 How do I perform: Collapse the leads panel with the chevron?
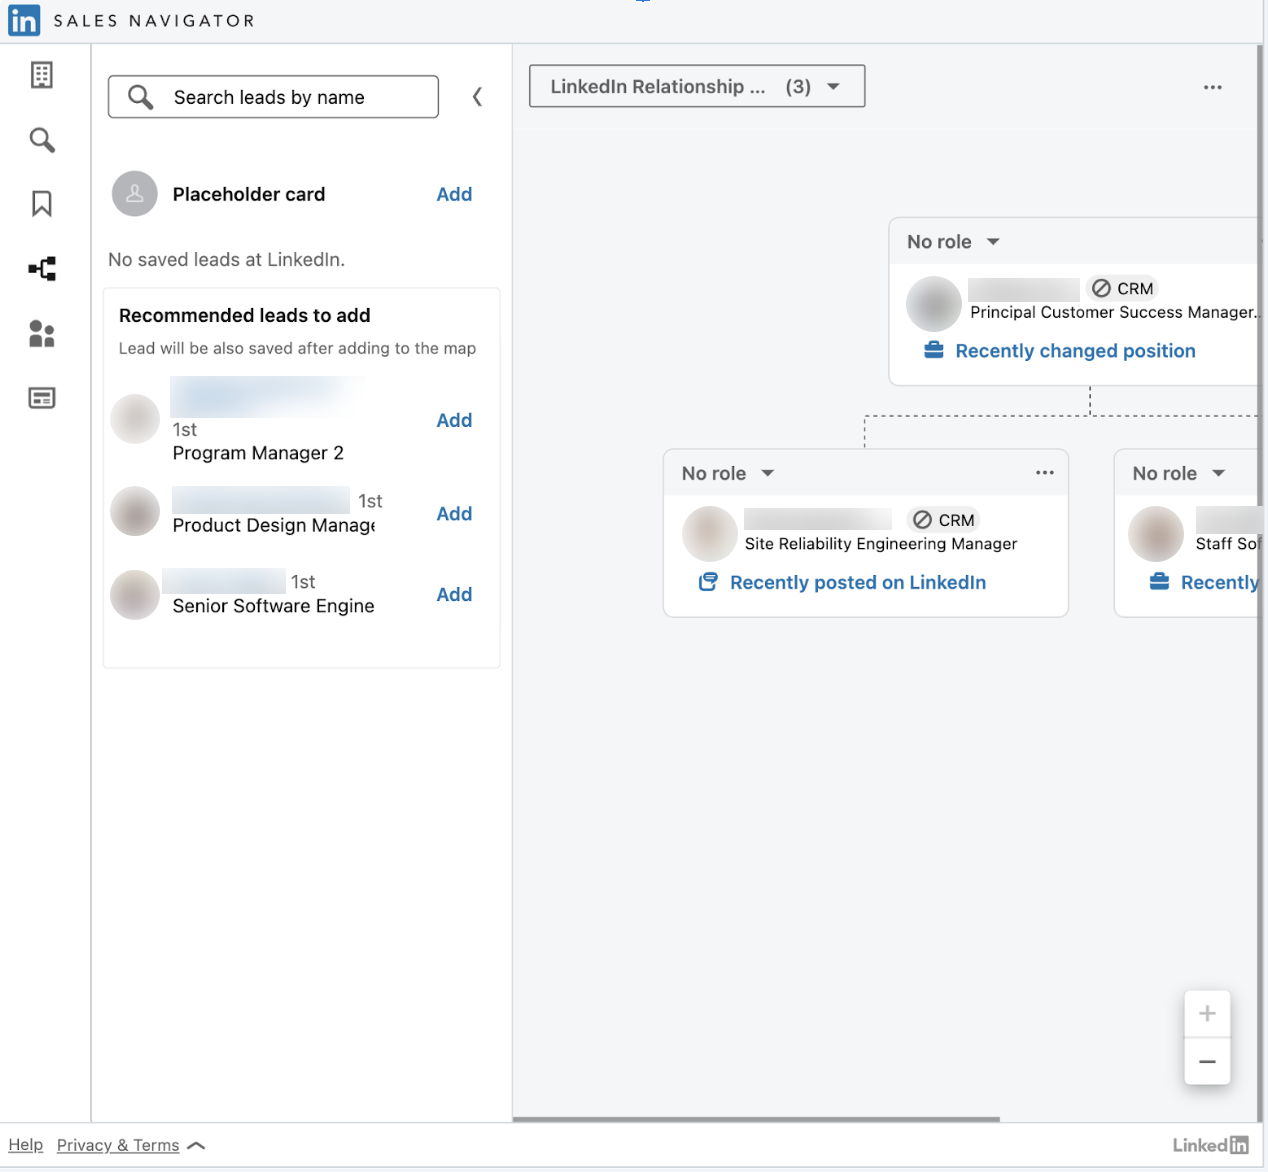pos(478,96)
